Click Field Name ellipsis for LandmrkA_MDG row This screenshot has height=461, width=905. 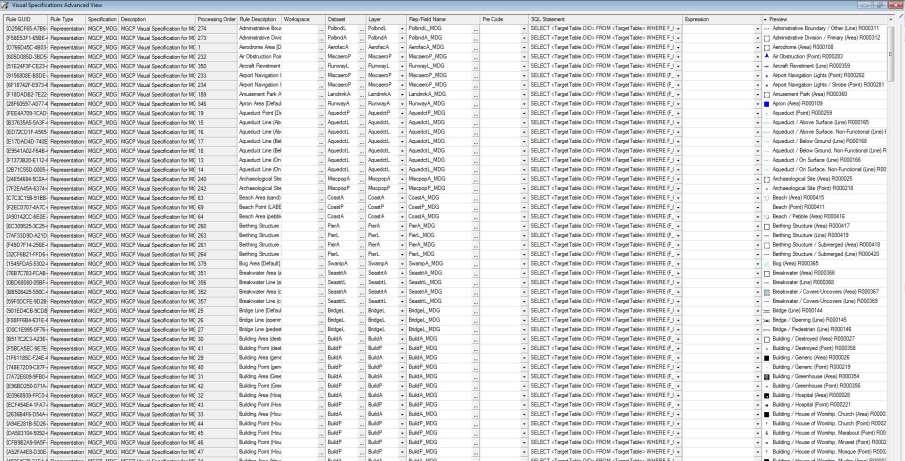coord(476,94)
